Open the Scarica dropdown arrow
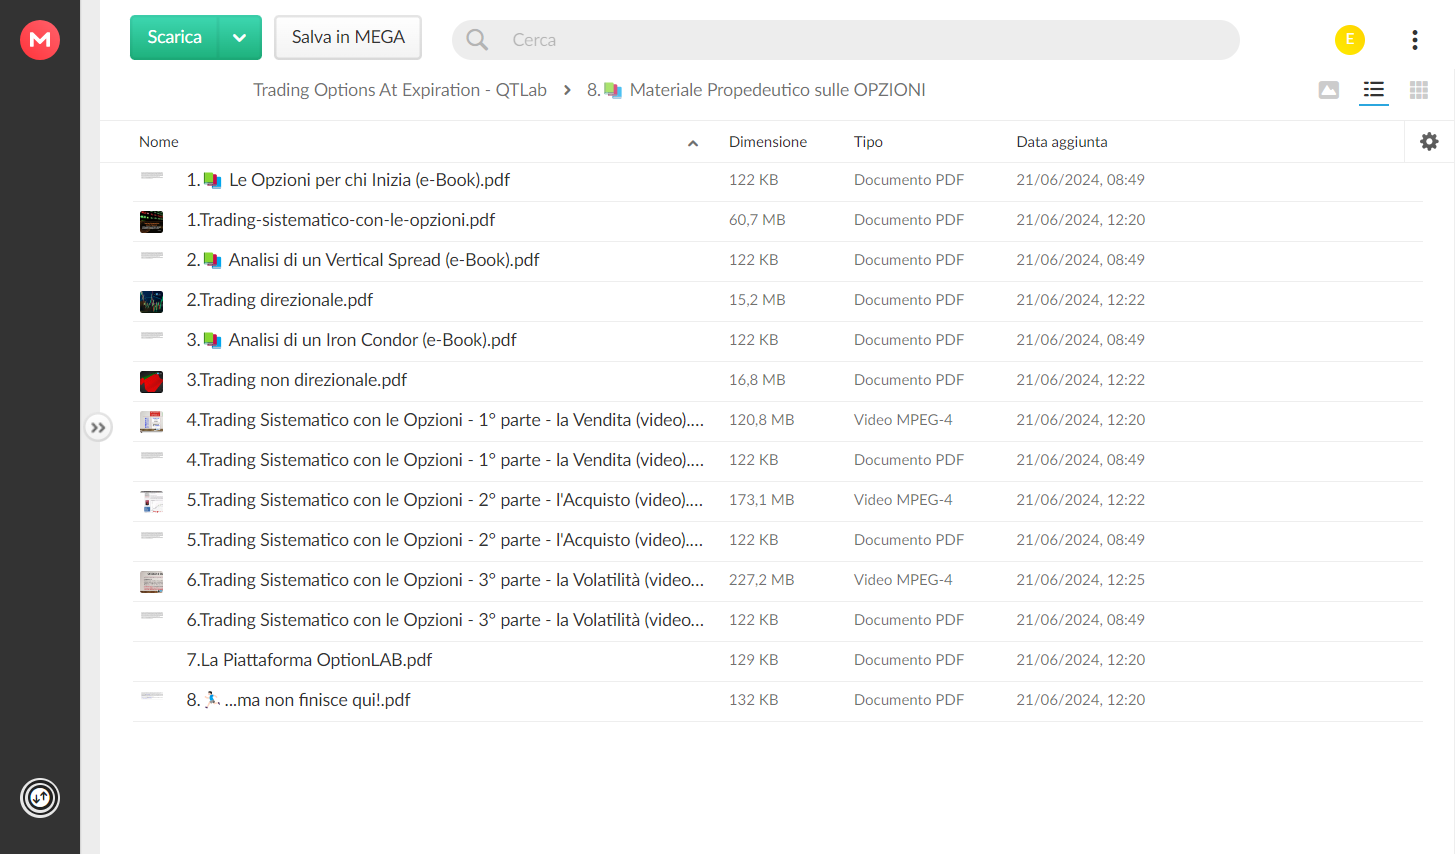 tap(240, 38)
